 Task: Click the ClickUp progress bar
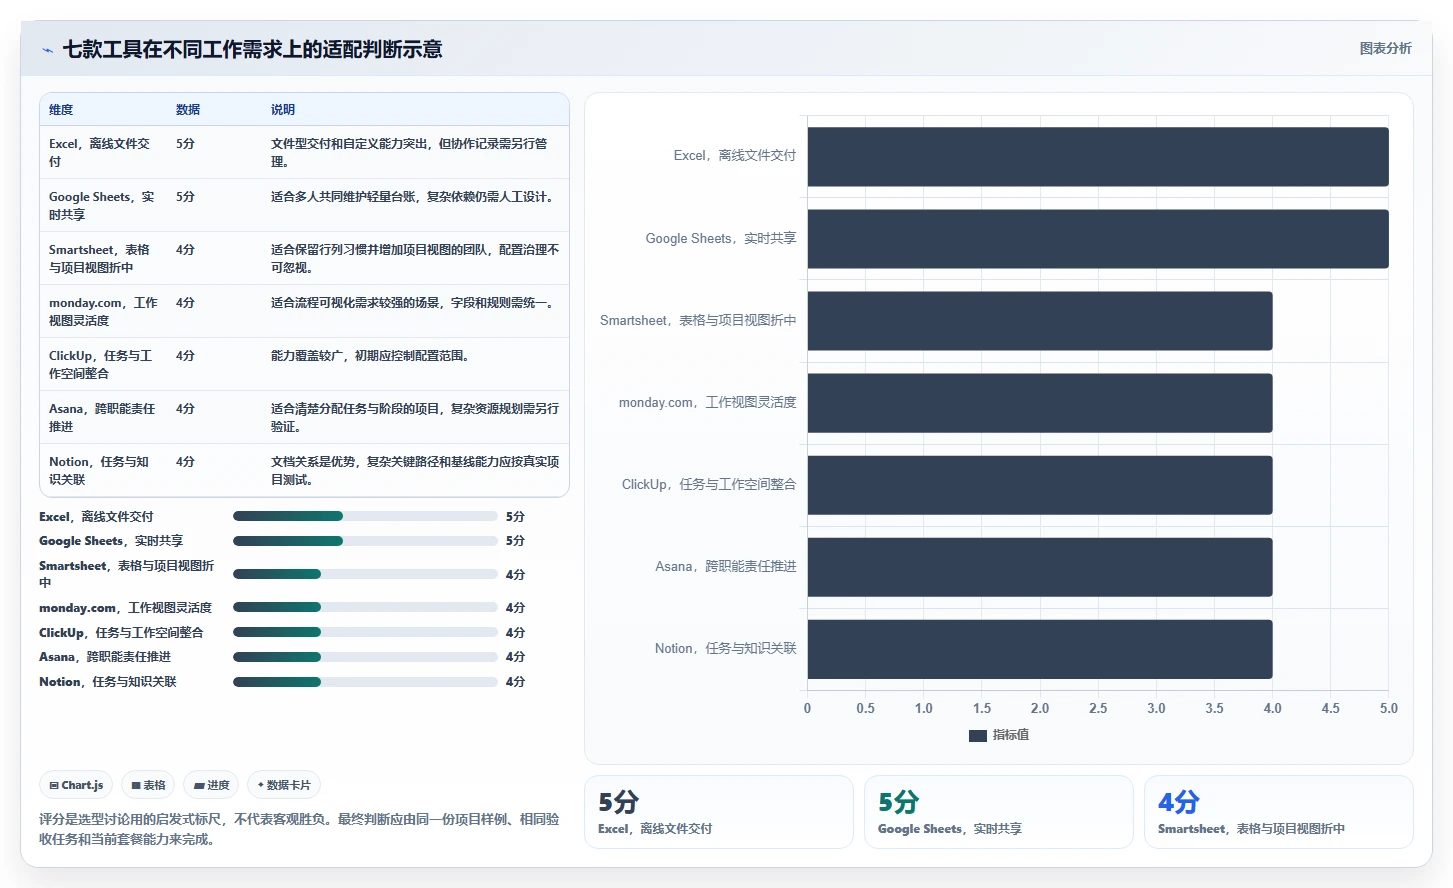click(365, 632)
